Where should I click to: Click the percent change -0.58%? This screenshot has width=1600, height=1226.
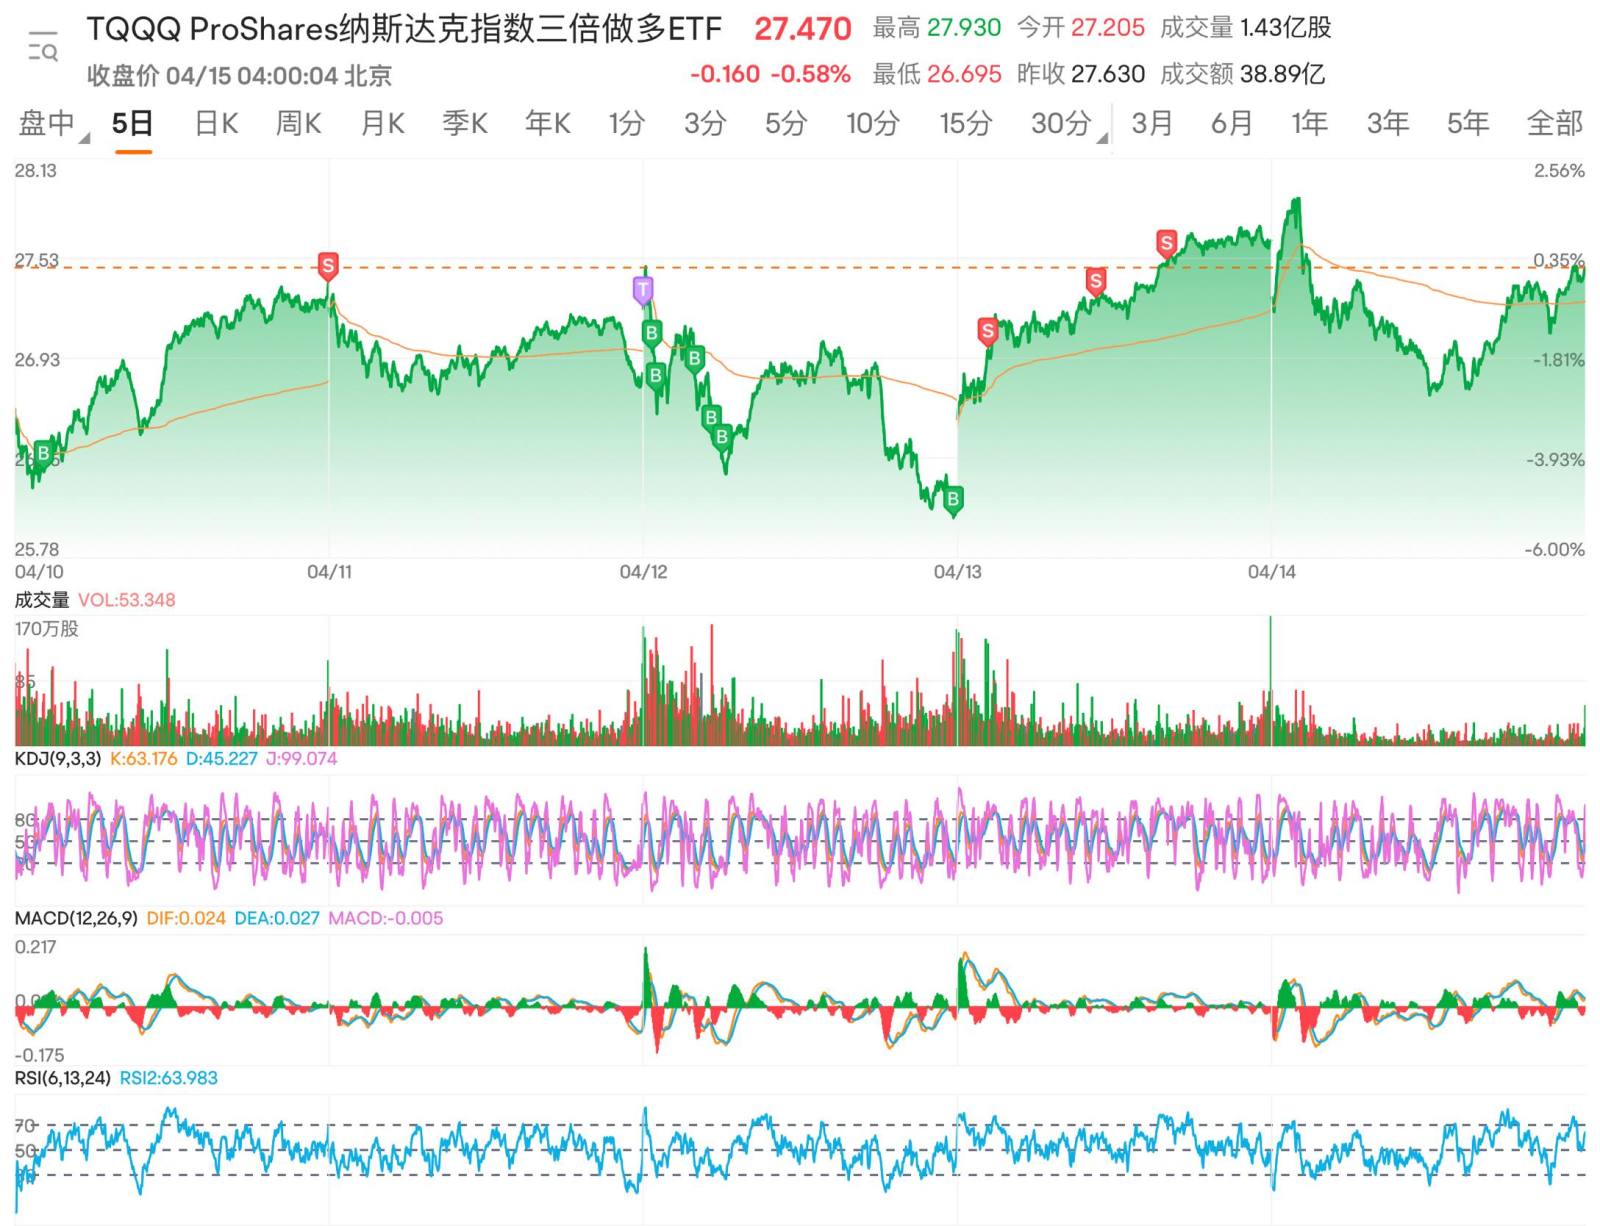811,74
